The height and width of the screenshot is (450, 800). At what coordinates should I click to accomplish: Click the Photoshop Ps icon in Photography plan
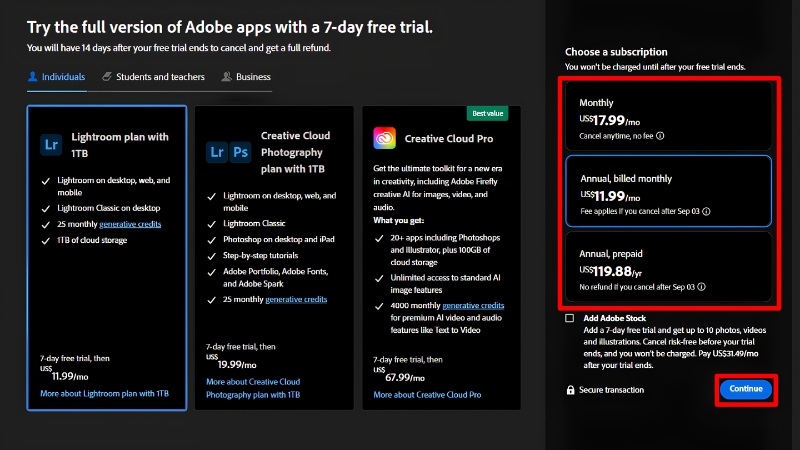click(x=240, y=152)
